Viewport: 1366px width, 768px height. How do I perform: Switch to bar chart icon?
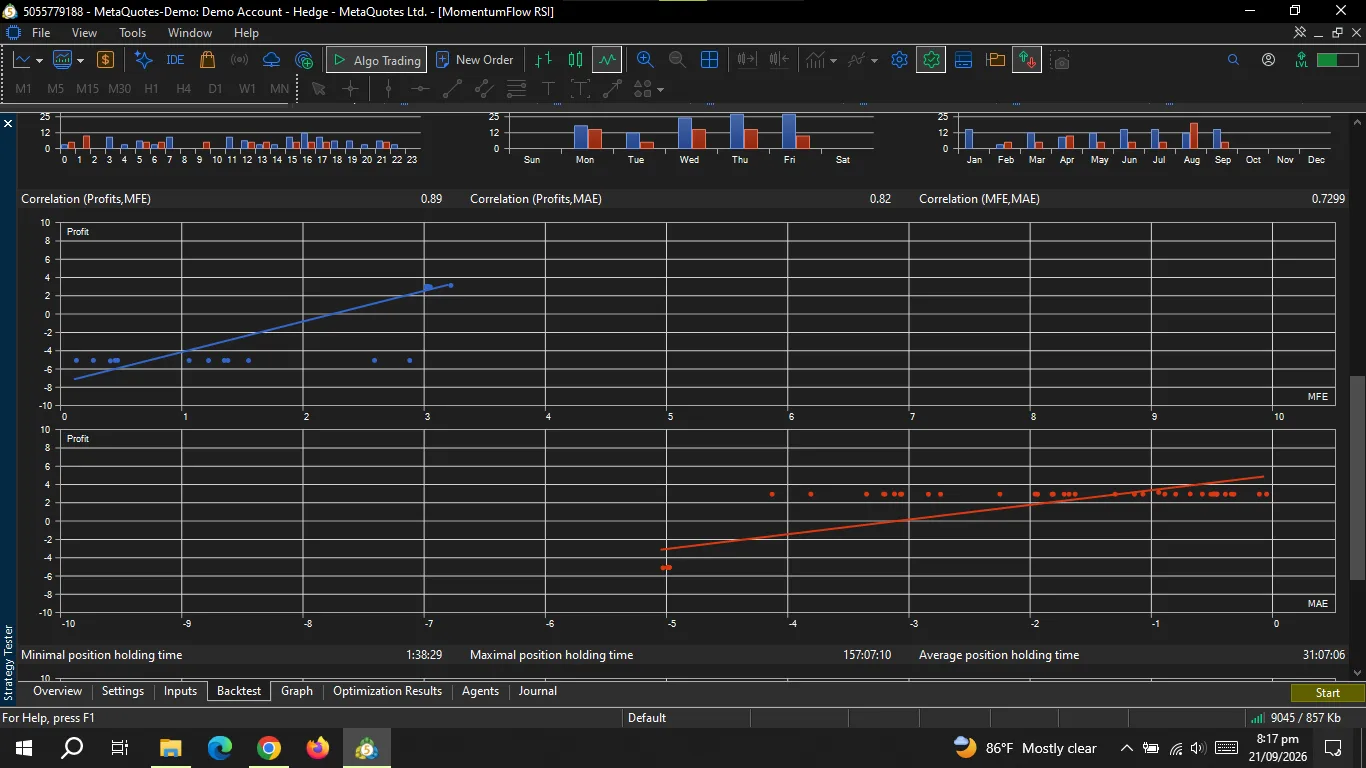tap(543, 60)
